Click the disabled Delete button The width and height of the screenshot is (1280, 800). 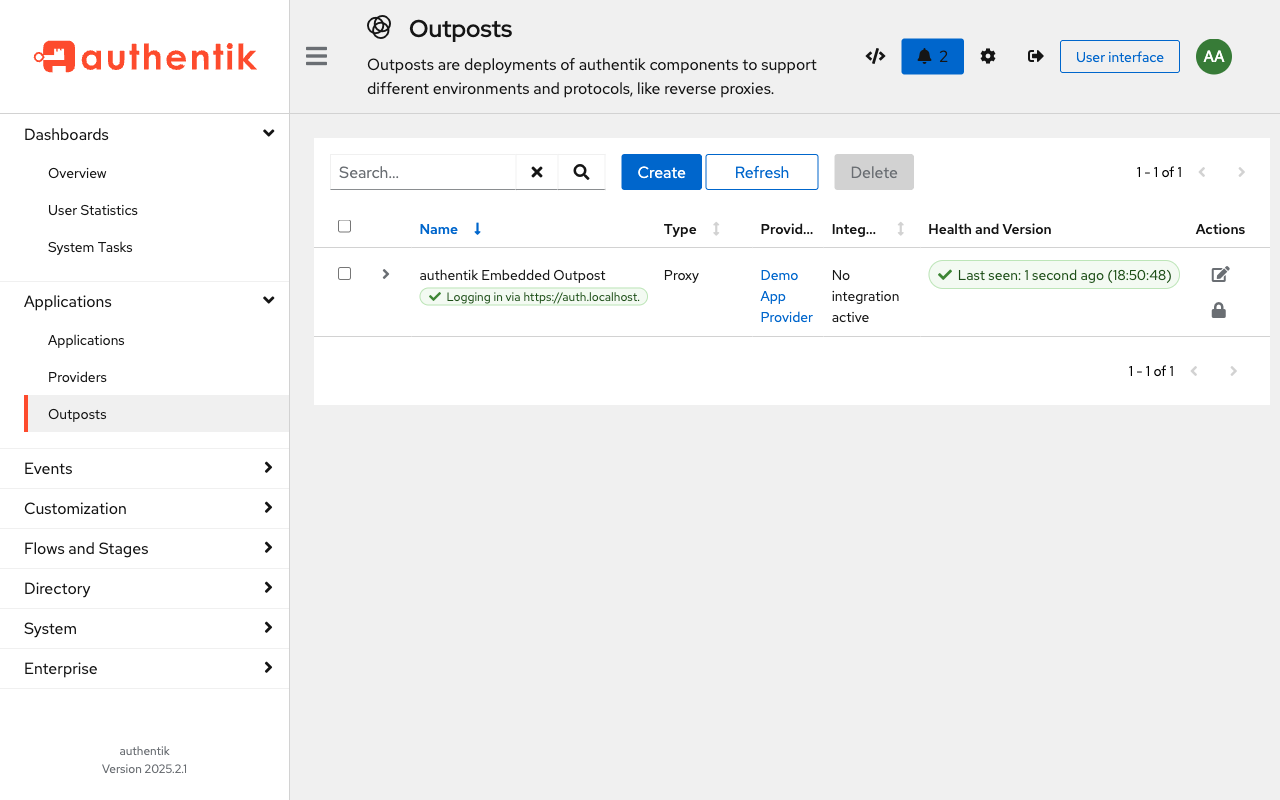pyautogui.click(x=874, y=172)
